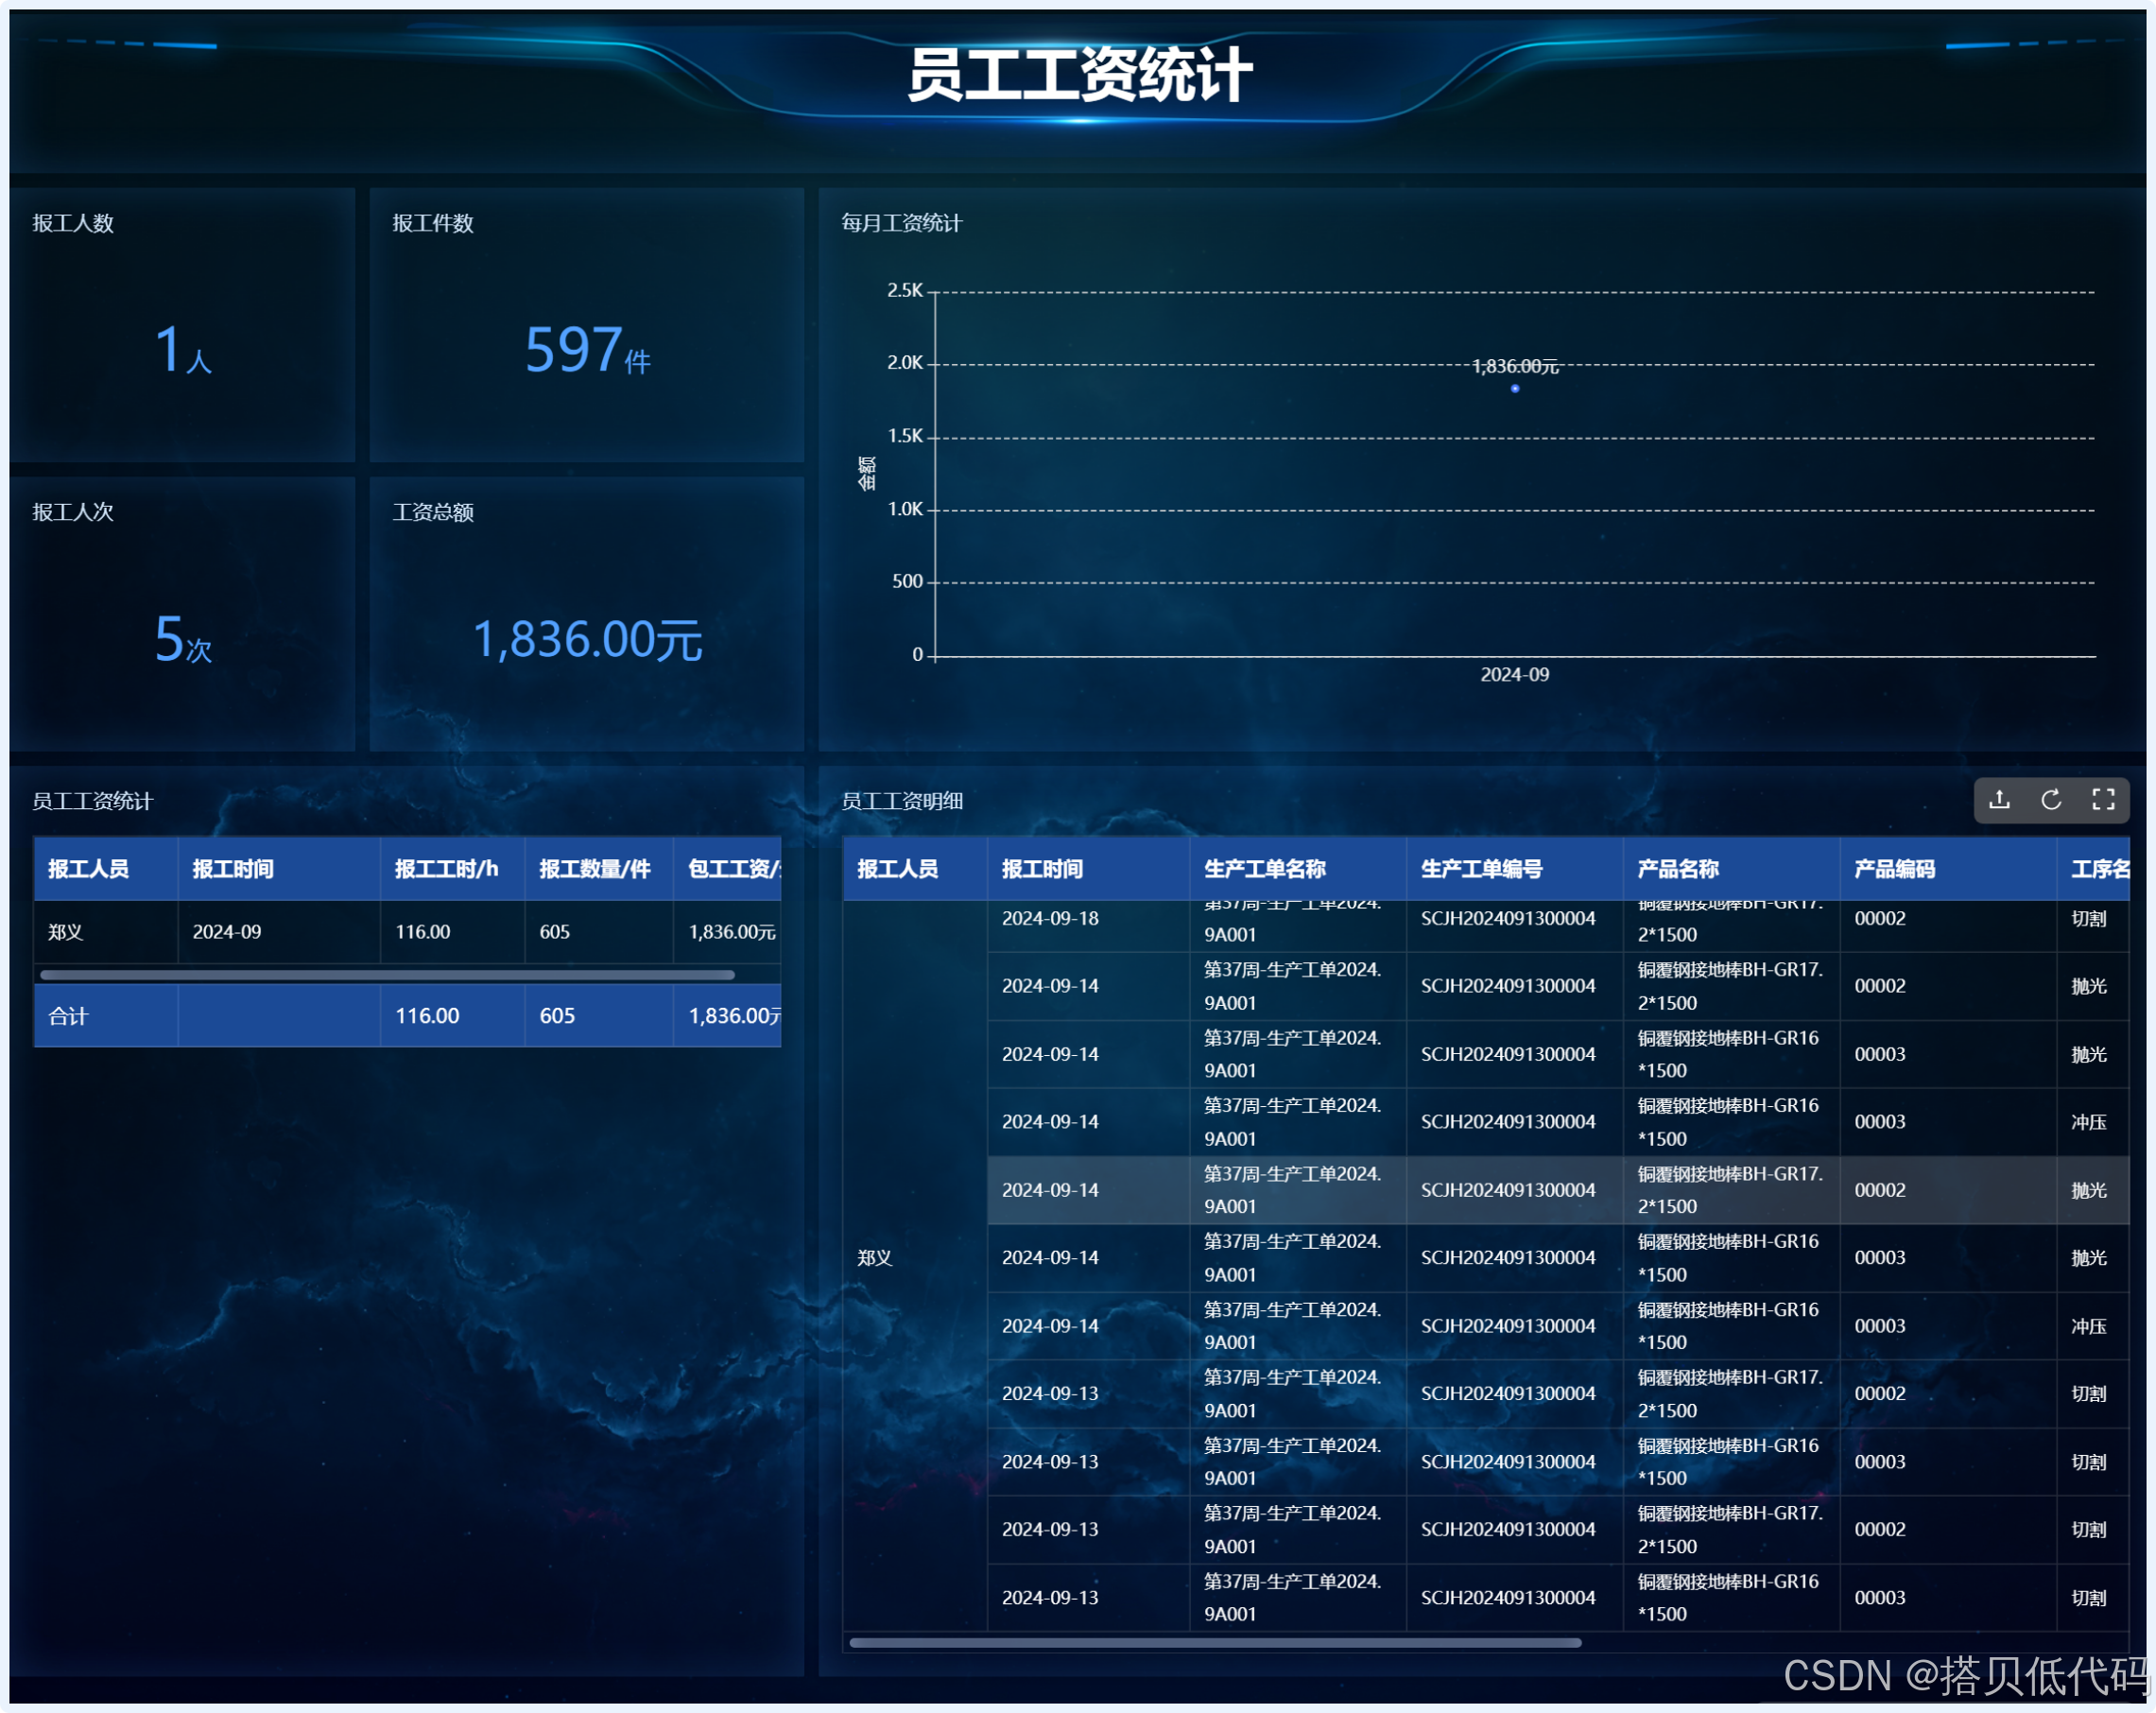Click the horizontal scrollbar under summary table
The width and height of the screenshot is (2156, 1713).
click(387, 974)
